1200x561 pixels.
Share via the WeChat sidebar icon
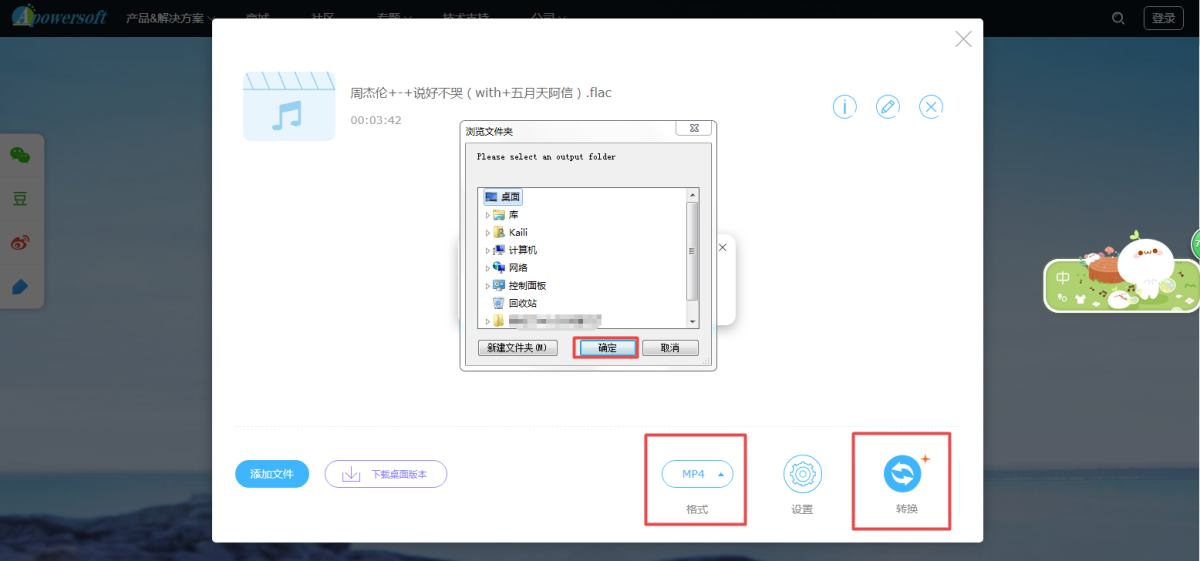20,155
